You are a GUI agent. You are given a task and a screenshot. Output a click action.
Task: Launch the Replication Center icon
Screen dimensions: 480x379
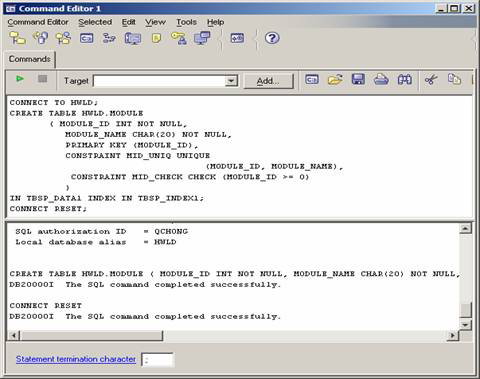pyautogui.click(x=41, y=38)
